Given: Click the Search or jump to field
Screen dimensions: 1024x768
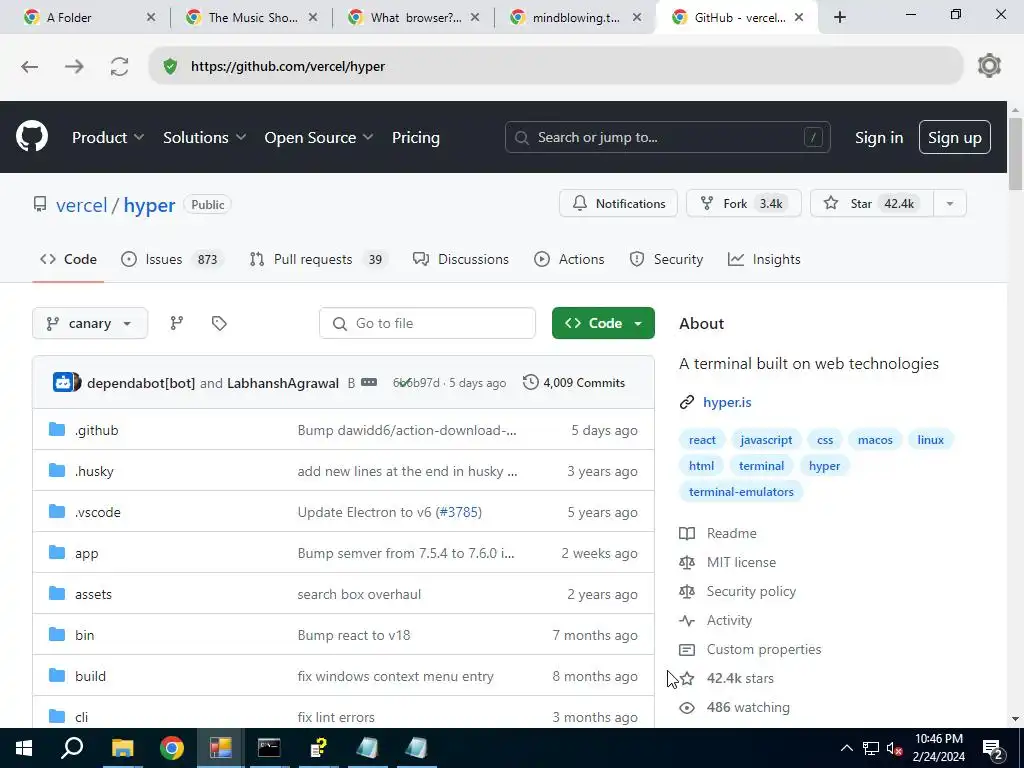Looking at the screenshot, I should (x=667, y=137).
